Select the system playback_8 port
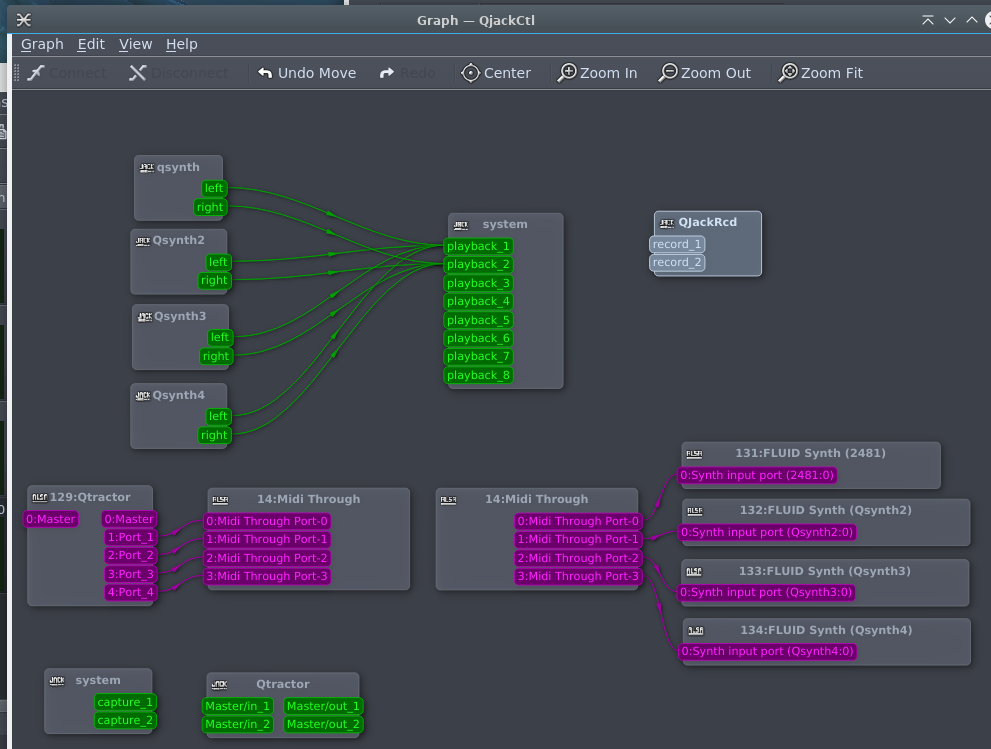Viewport: 991px width, 749px height. pos(478,375)
